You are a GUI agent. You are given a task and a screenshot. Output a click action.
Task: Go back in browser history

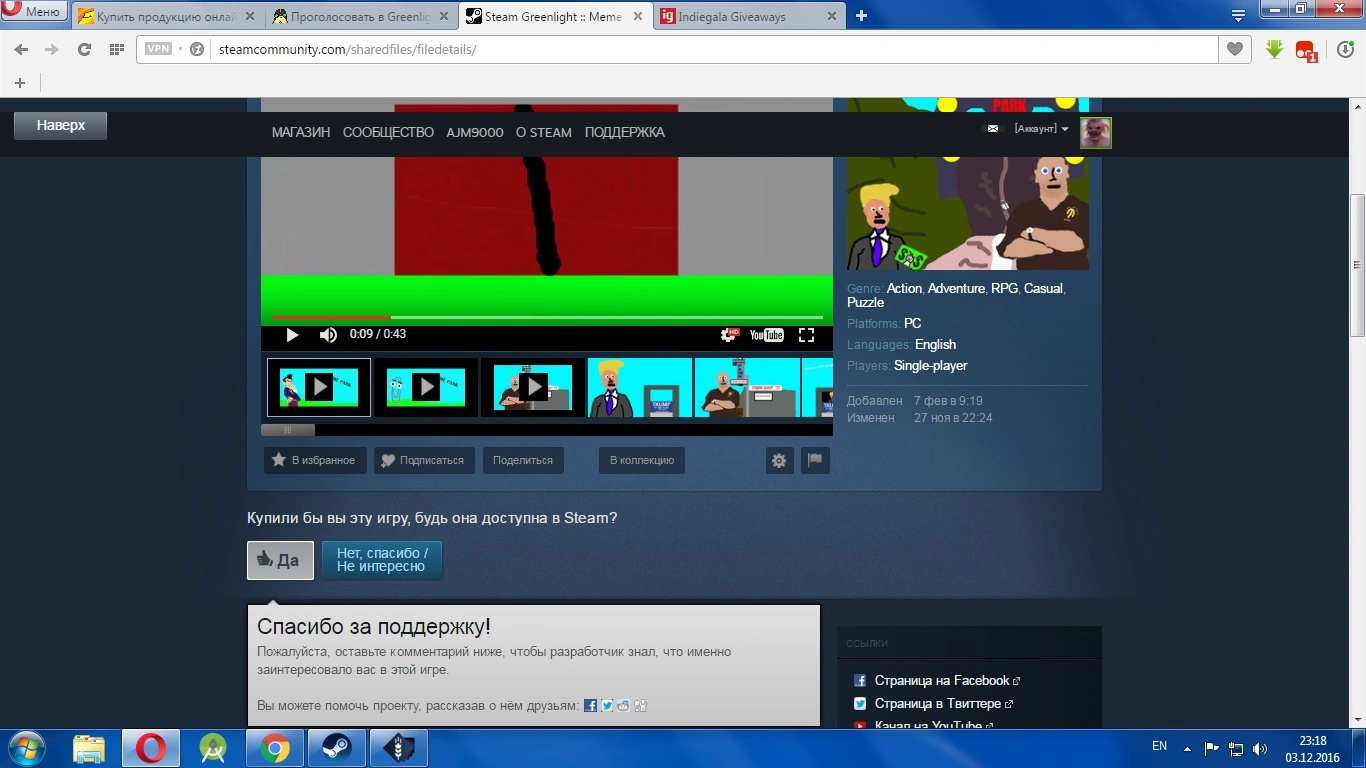point(21,49)
